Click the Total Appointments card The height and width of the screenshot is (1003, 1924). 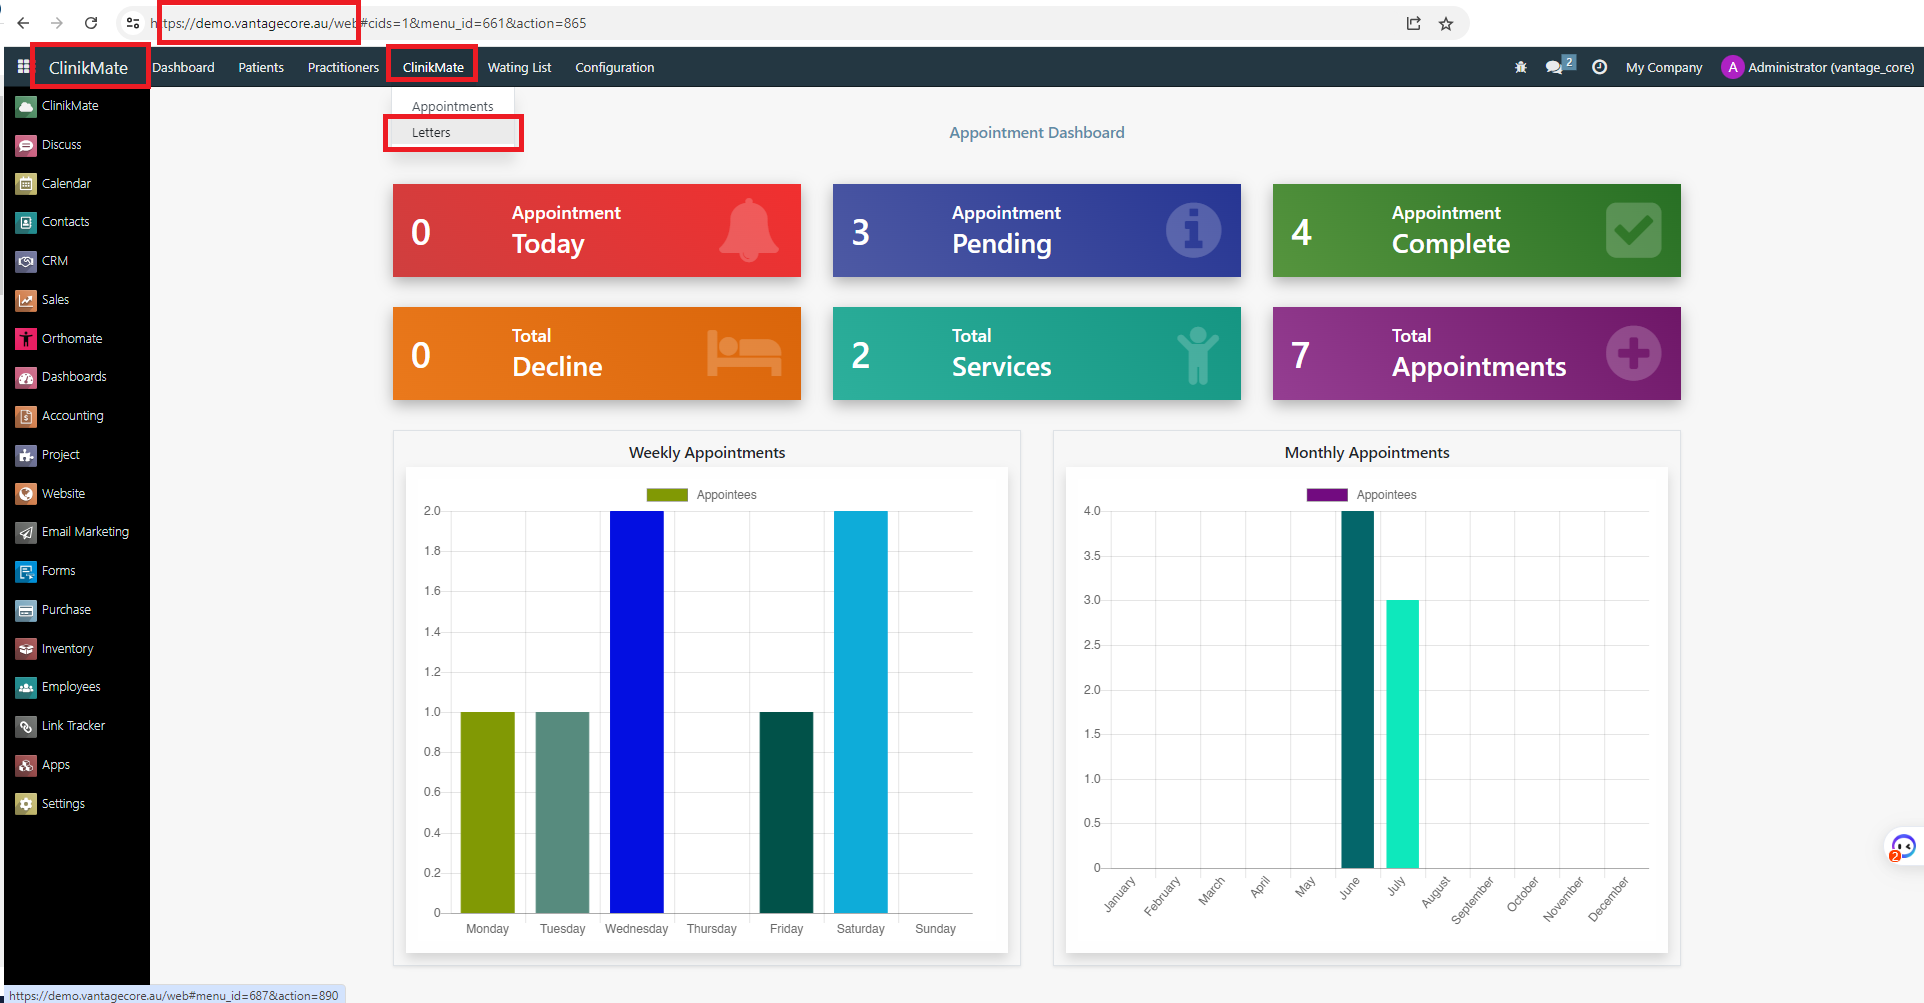(x=1476, y=353)
